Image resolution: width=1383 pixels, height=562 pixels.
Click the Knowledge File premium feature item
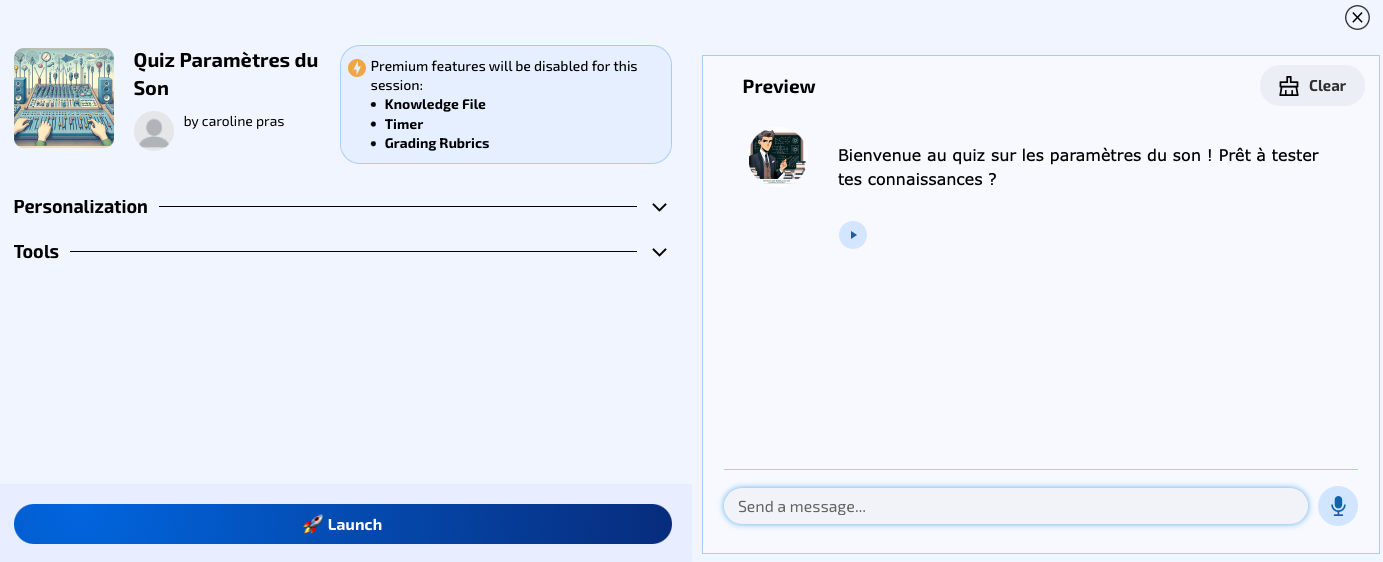click(x=435, y=104)
